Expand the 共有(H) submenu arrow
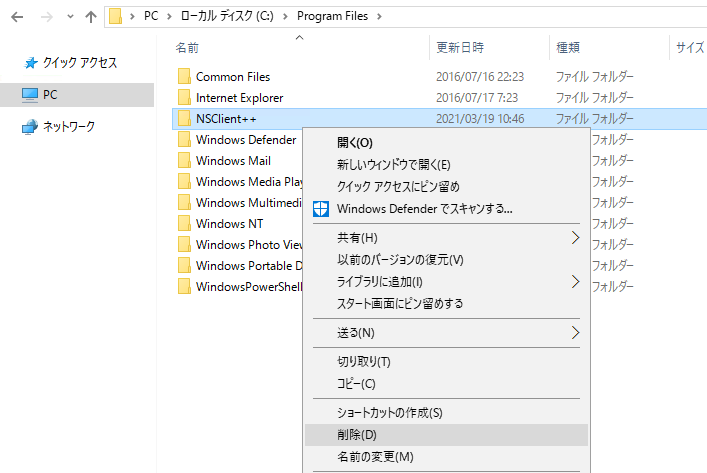The height and width of the screenshot is (473, 707). 575,238
